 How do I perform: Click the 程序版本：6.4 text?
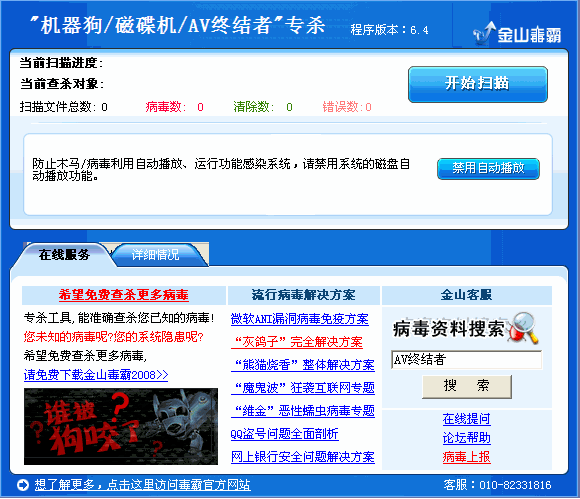[x=390, y=30]
